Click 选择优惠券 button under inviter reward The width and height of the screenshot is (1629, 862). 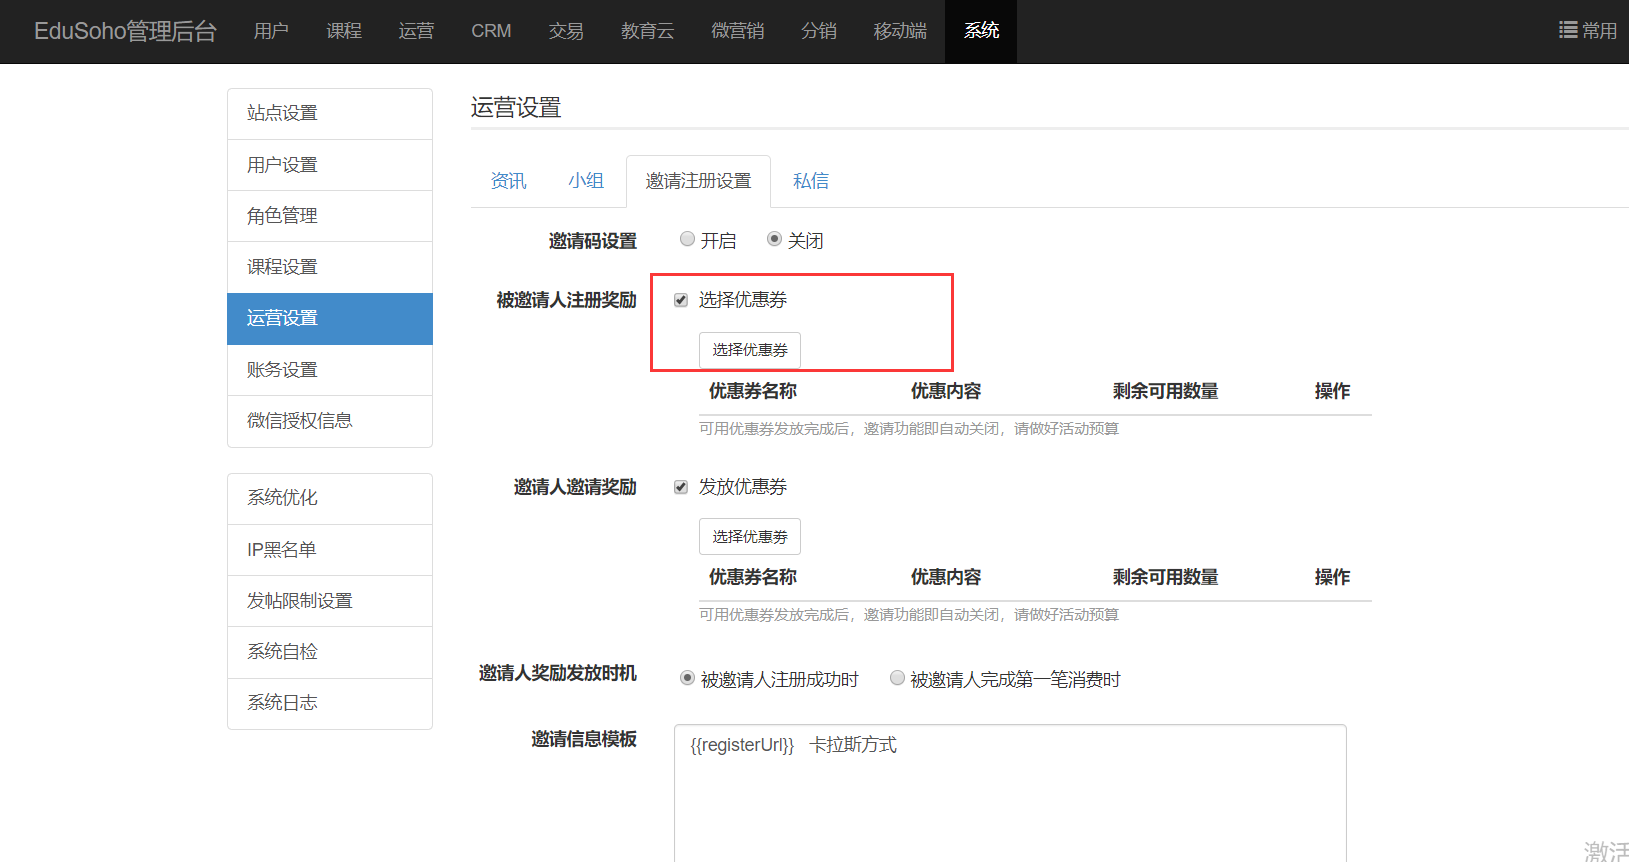[x=749, y=537]
